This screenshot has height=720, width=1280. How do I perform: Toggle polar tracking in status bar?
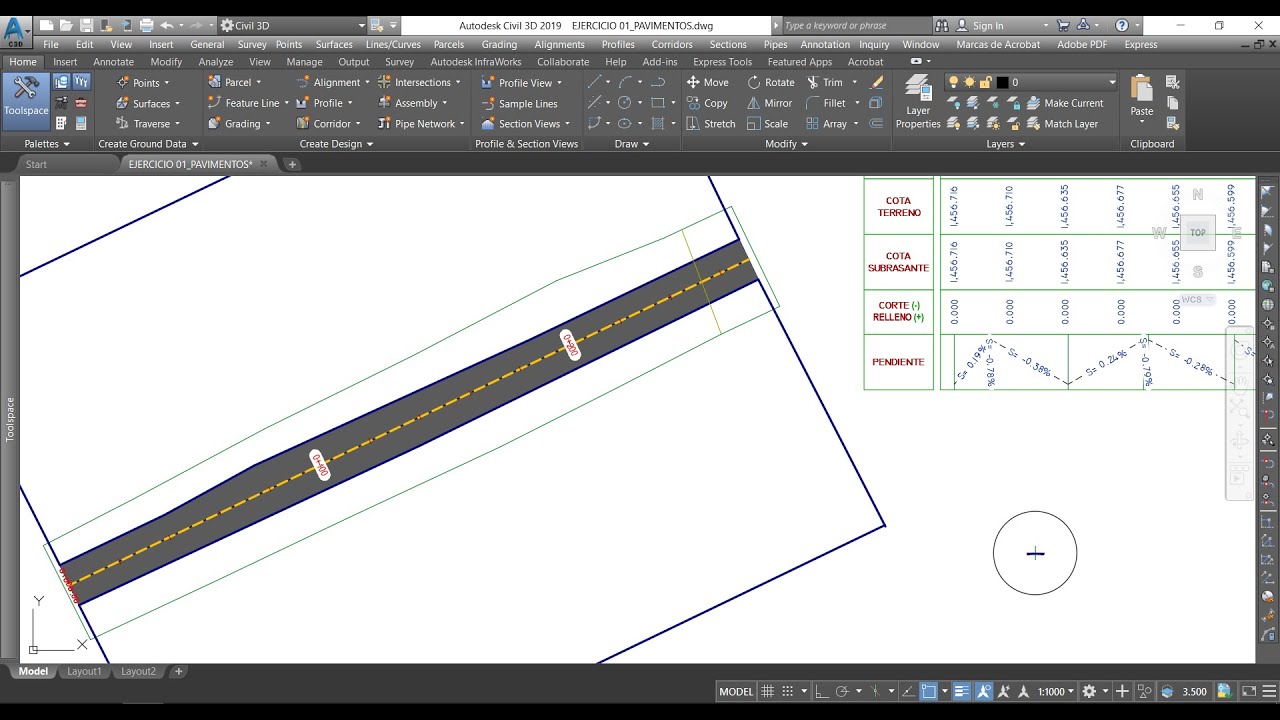842,691
